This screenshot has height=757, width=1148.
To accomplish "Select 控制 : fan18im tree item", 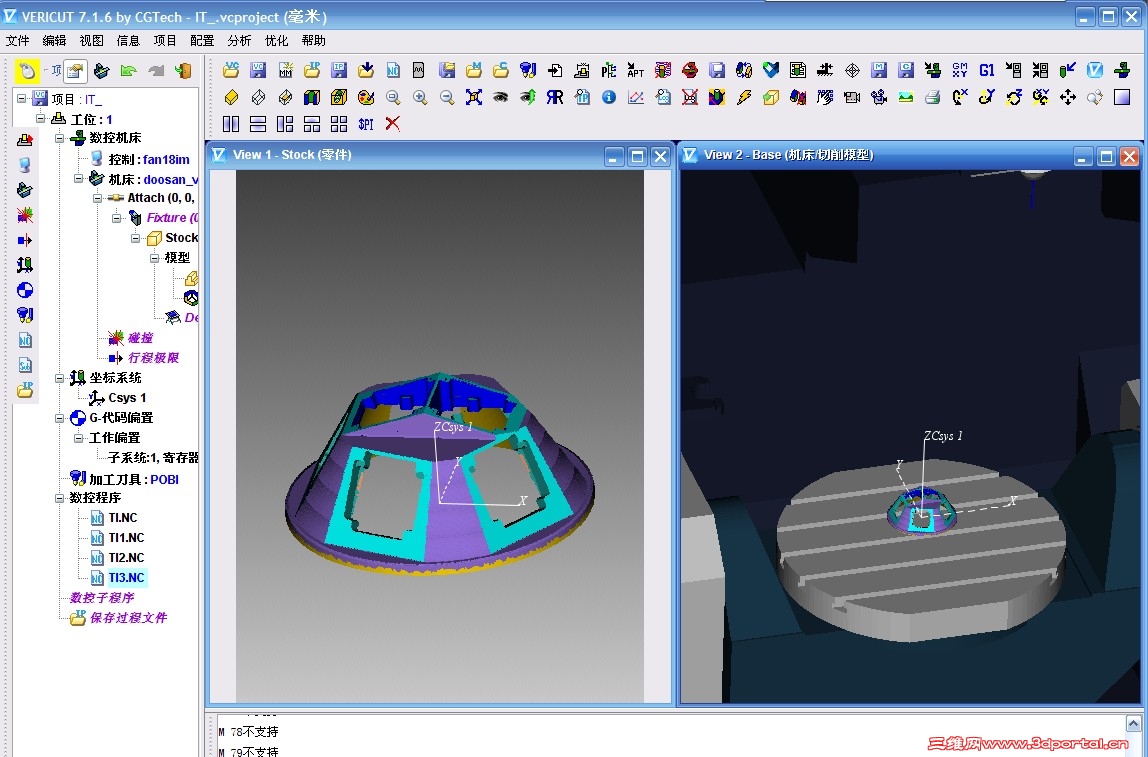I will pyautogui.click(x=149, y=159).
